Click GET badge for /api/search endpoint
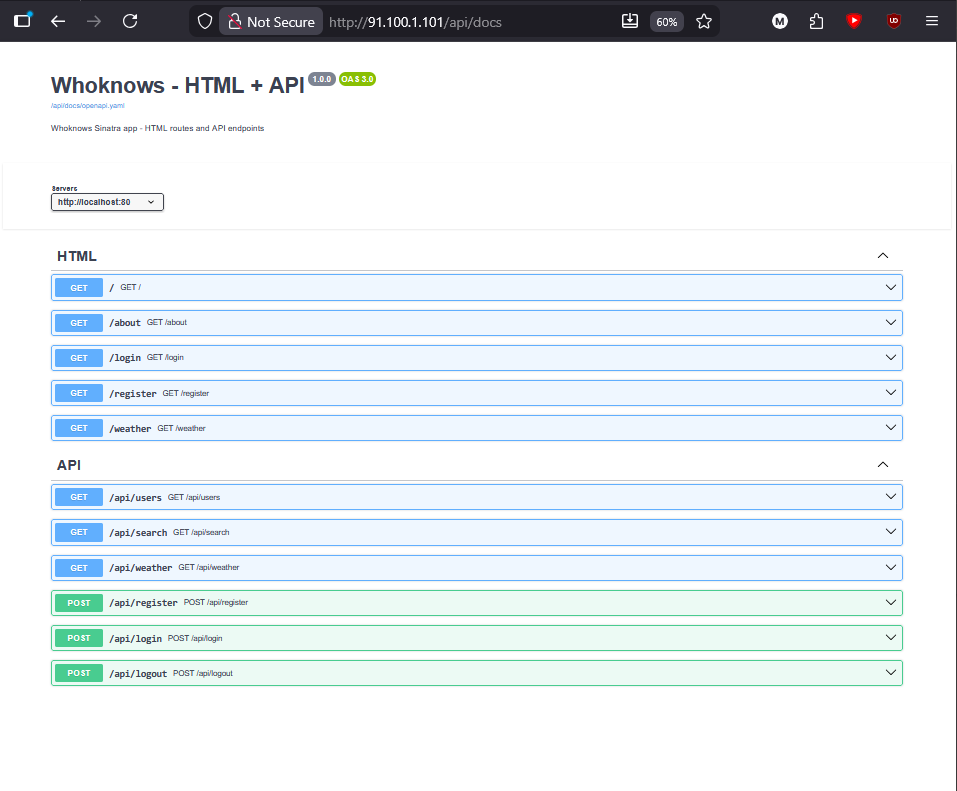The image size is (957, 791). tap(79, 532)
